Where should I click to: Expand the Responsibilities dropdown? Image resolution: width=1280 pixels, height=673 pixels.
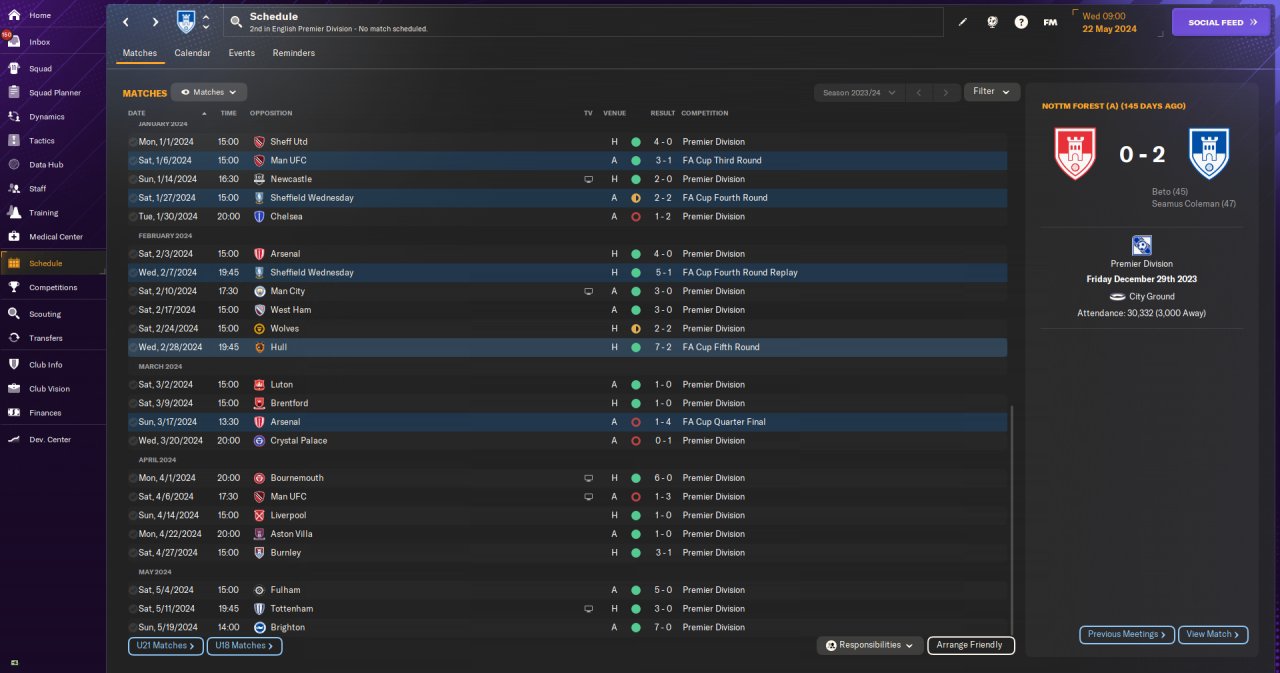click(x=869, y=646)
